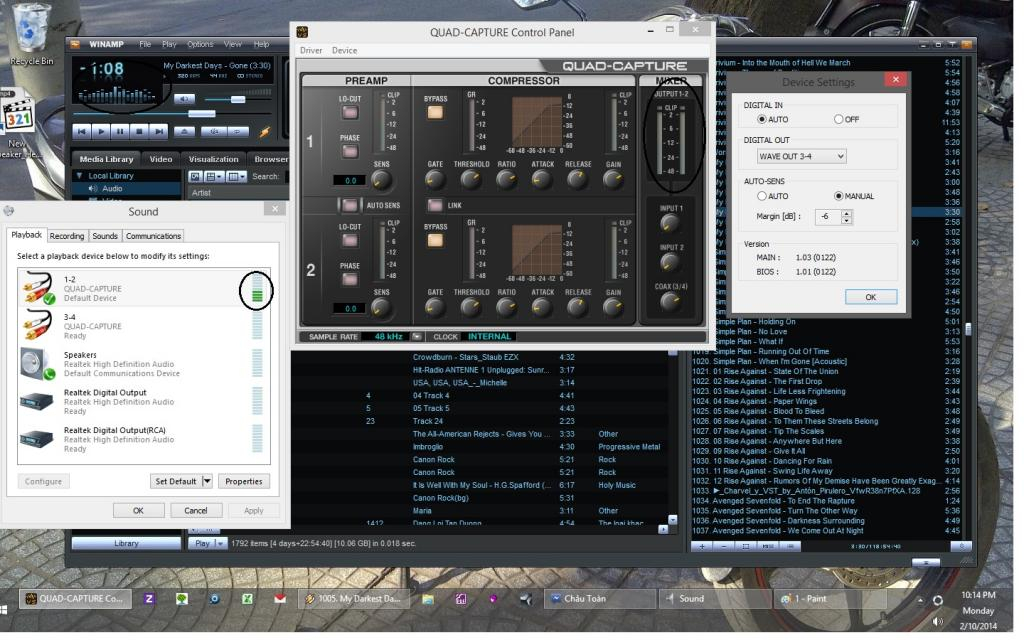Open third library columns layout dropdown
Viewport: 1024px width, 640px height.
[x=236, y=176]
